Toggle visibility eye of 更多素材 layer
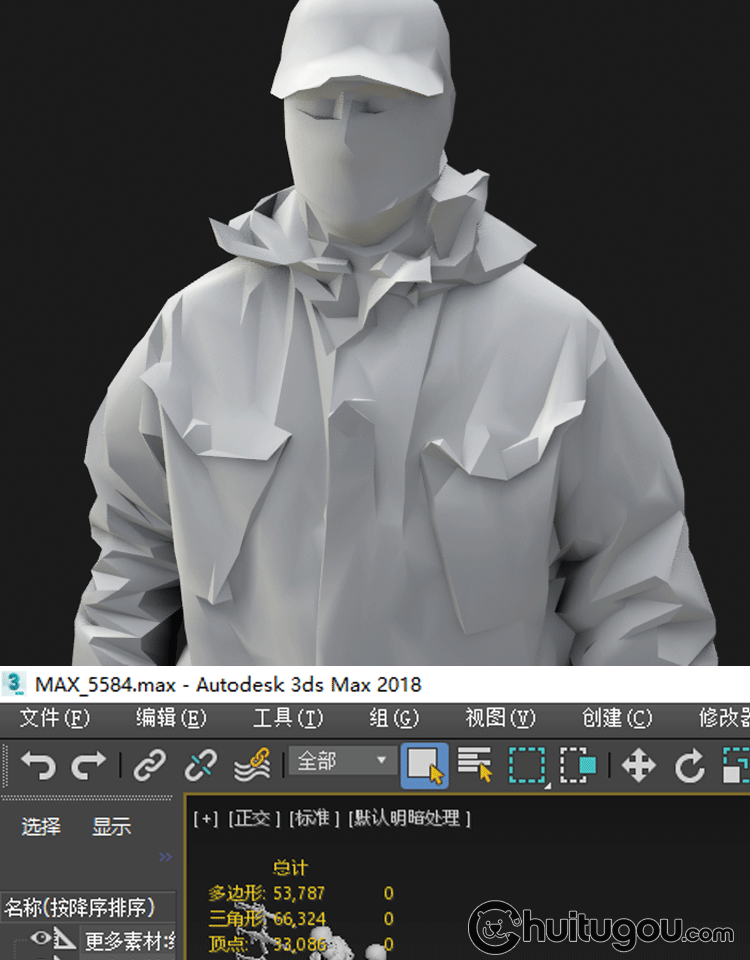750x960 pixels. [40, 938]
